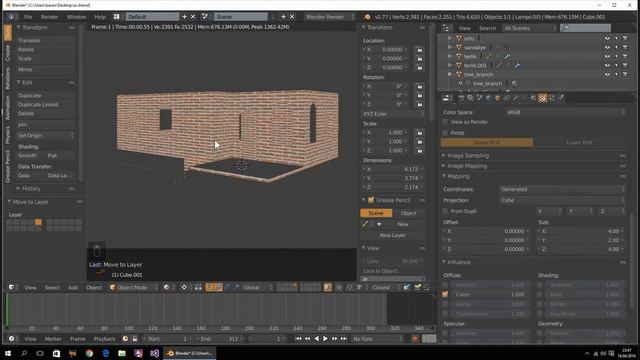640x360 pixels.
Task: Click the grease pencil draw icon
Action: click(x=365, y=224)
